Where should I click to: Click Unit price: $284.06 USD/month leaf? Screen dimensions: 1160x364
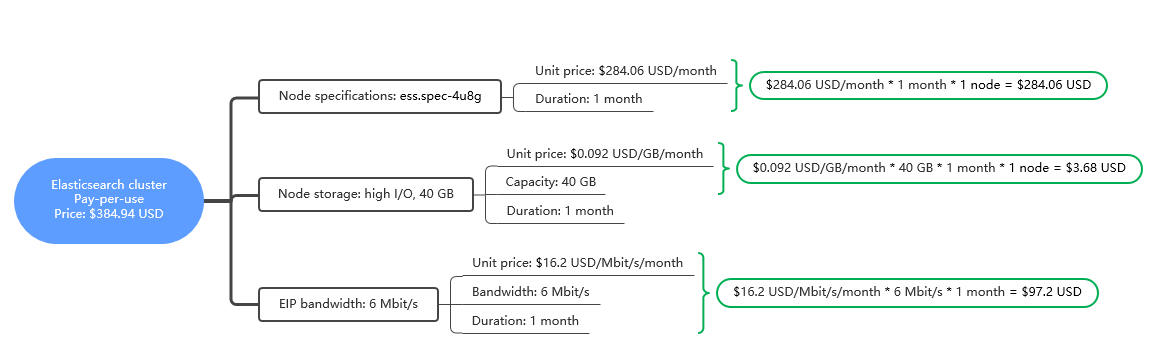pyautogui.click(x=626, y=71)
